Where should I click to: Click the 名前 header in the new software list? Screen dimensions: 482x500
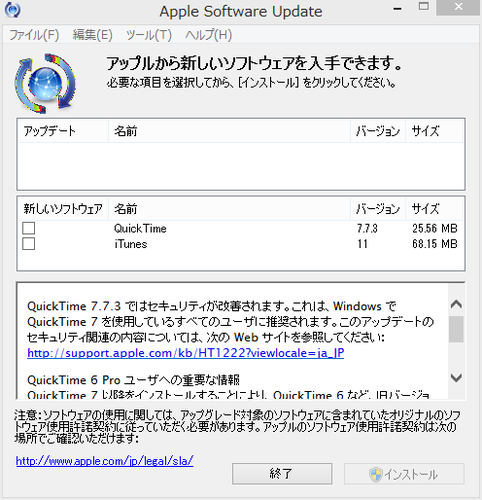click(229, 209)
